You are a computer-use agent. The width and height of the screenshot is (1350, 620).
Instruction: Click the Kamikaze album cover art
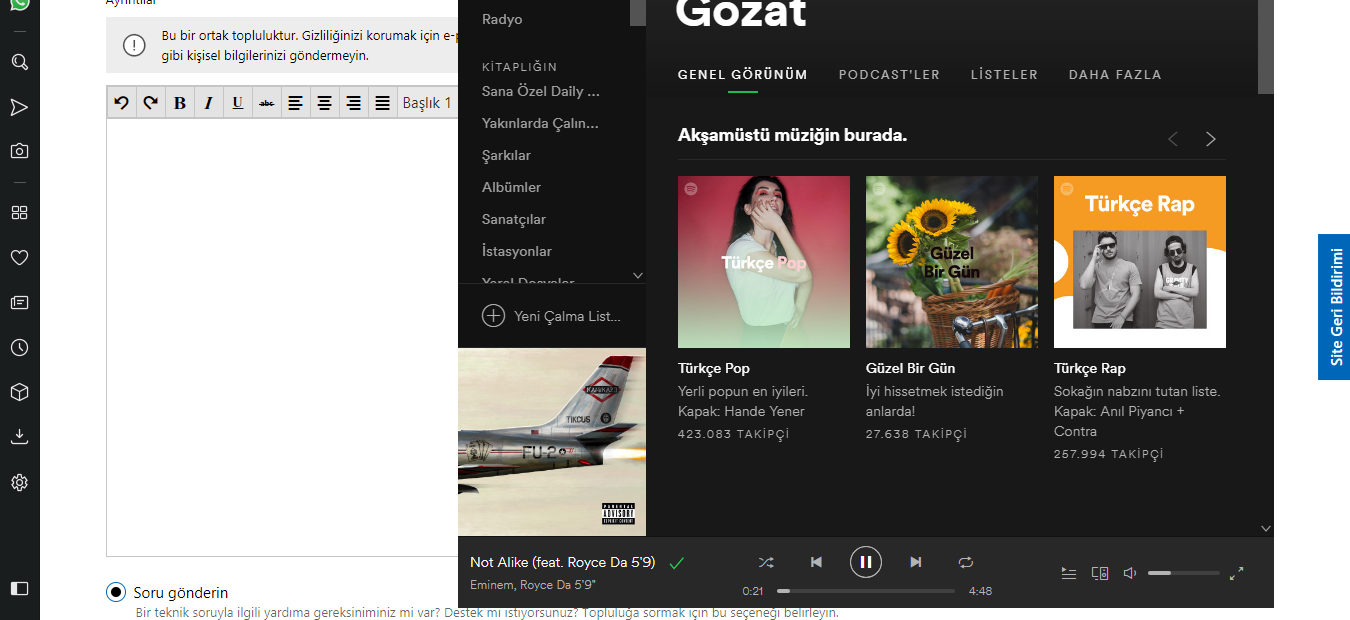click(x=552, y=442)
